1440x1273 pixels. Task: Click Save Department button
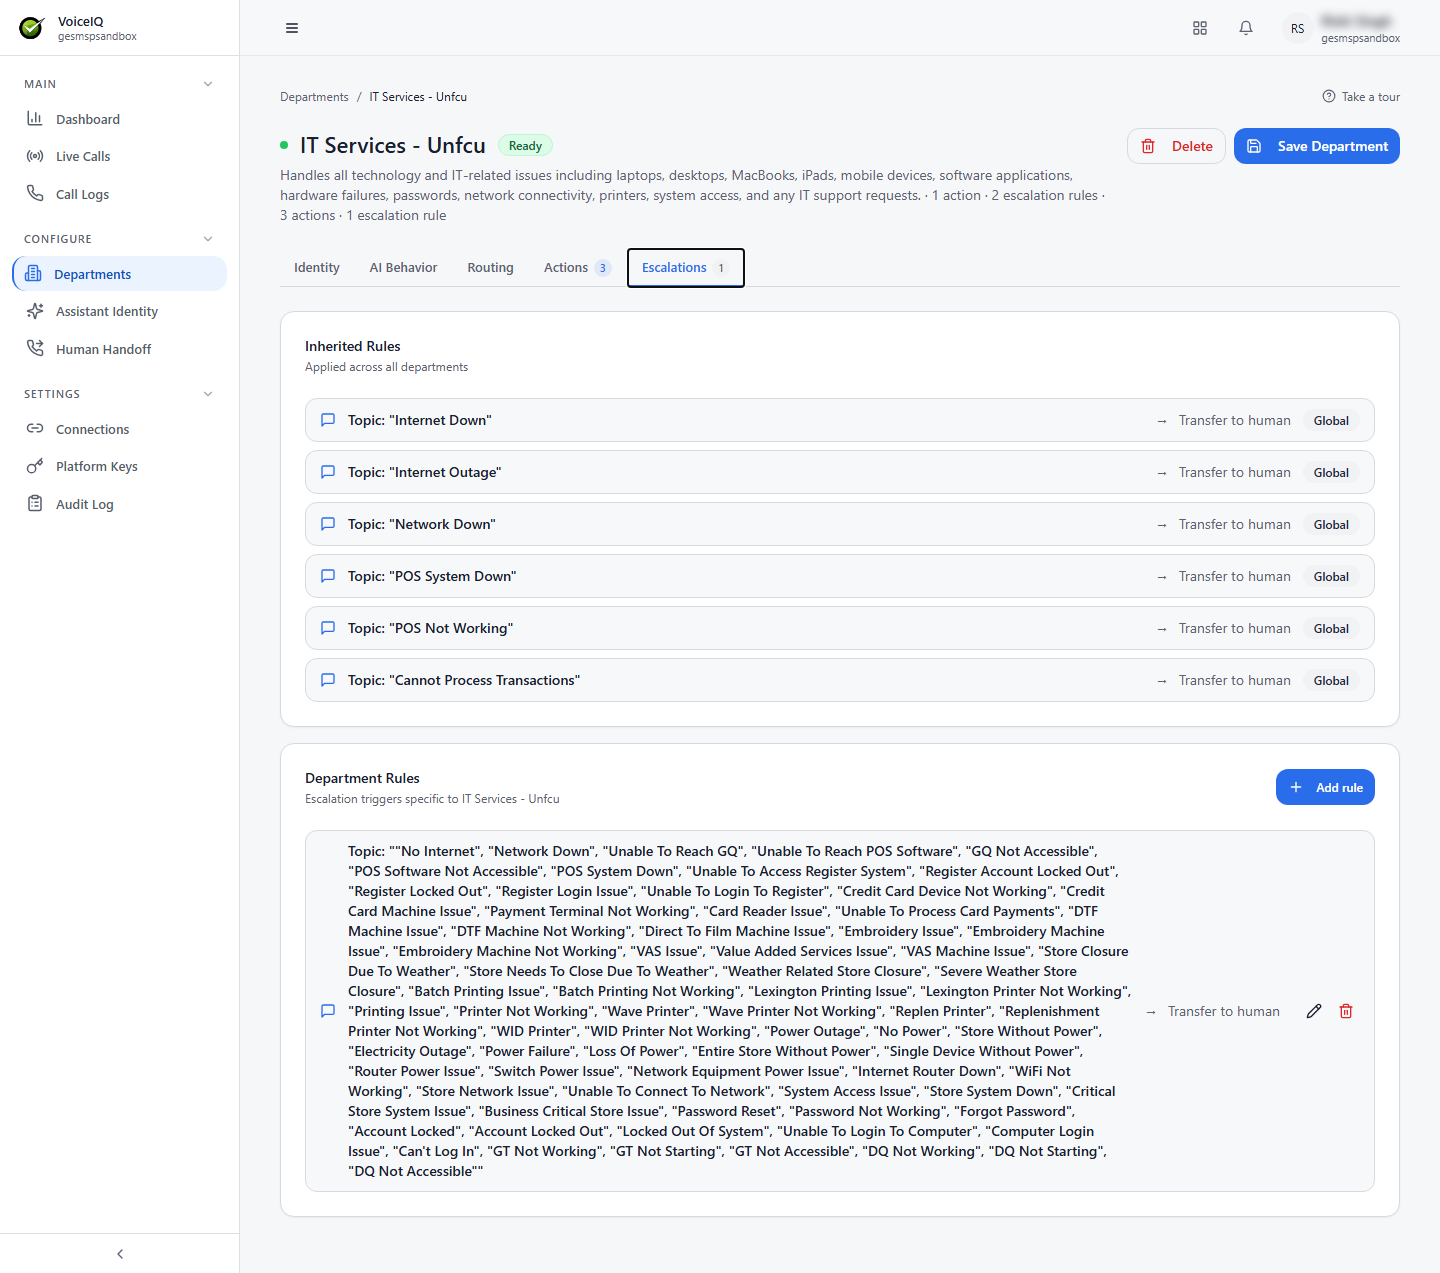(1317, 146)
